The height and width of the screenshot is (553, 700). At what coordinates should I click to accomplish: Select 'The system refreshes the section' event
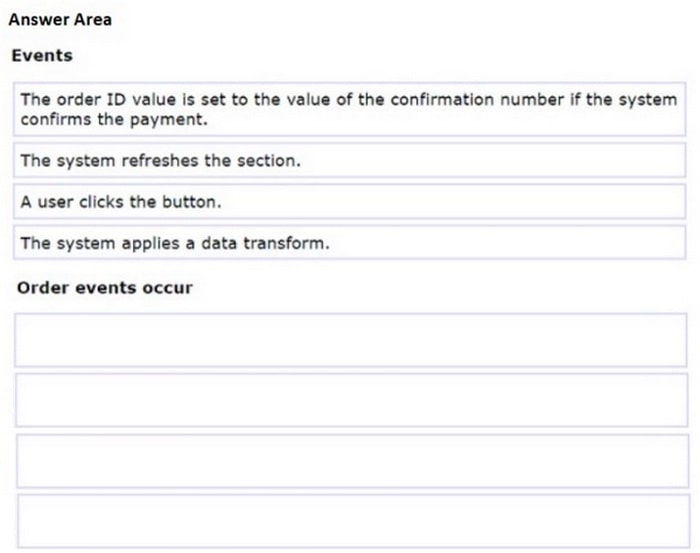tap(350, 160)
